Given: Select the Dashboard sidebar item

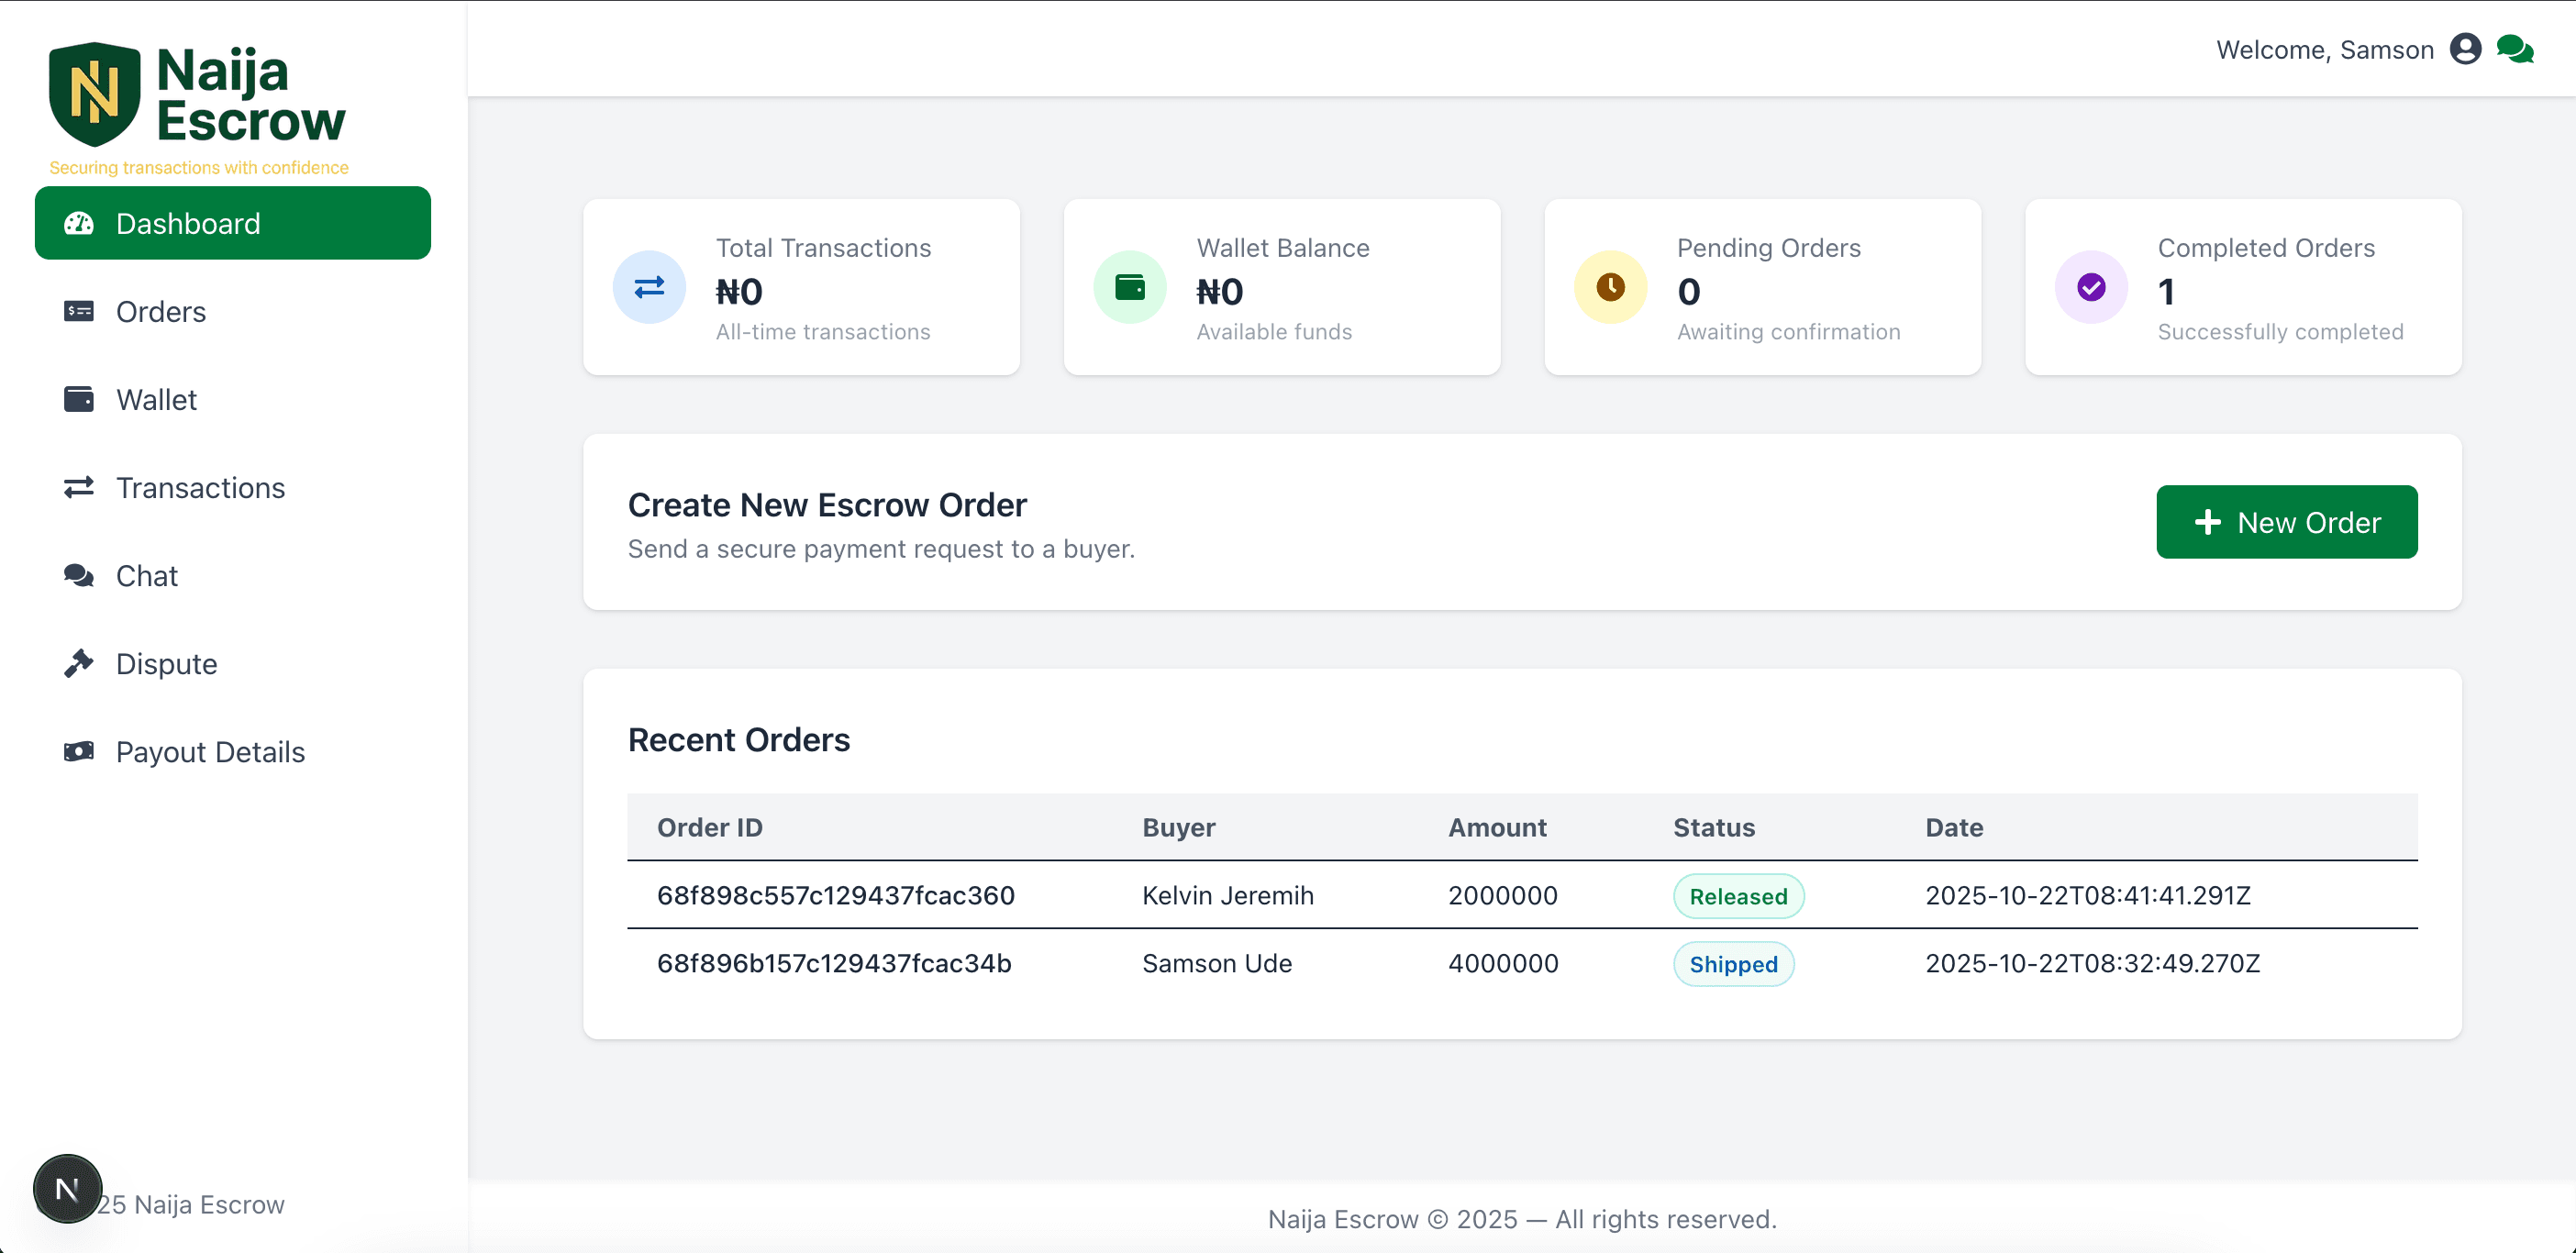Looking at the screenshot, I should pyautogui.click(x=232, y=223).
